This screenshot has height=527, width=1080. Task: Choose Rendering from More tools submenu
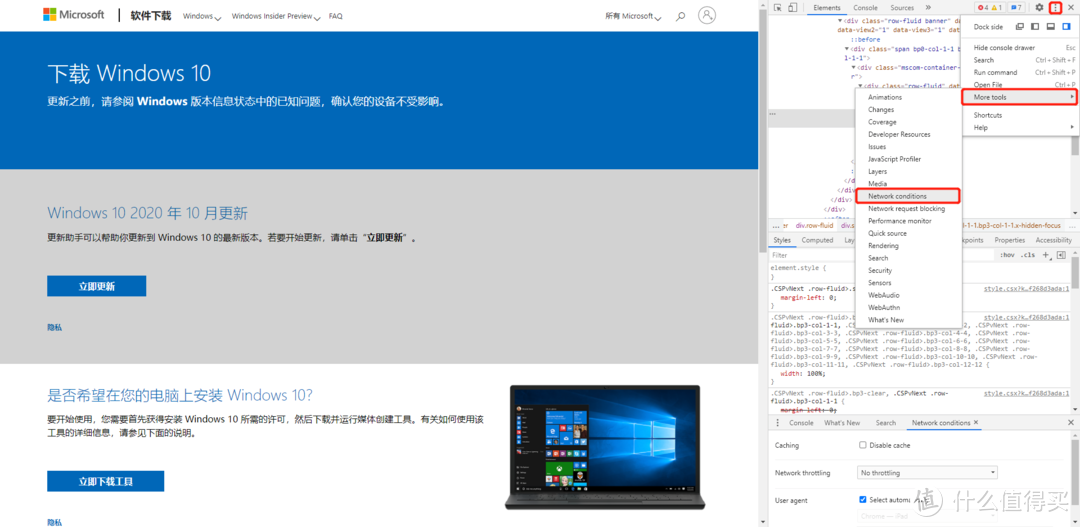pyautogui.click(x=908, y=246)
